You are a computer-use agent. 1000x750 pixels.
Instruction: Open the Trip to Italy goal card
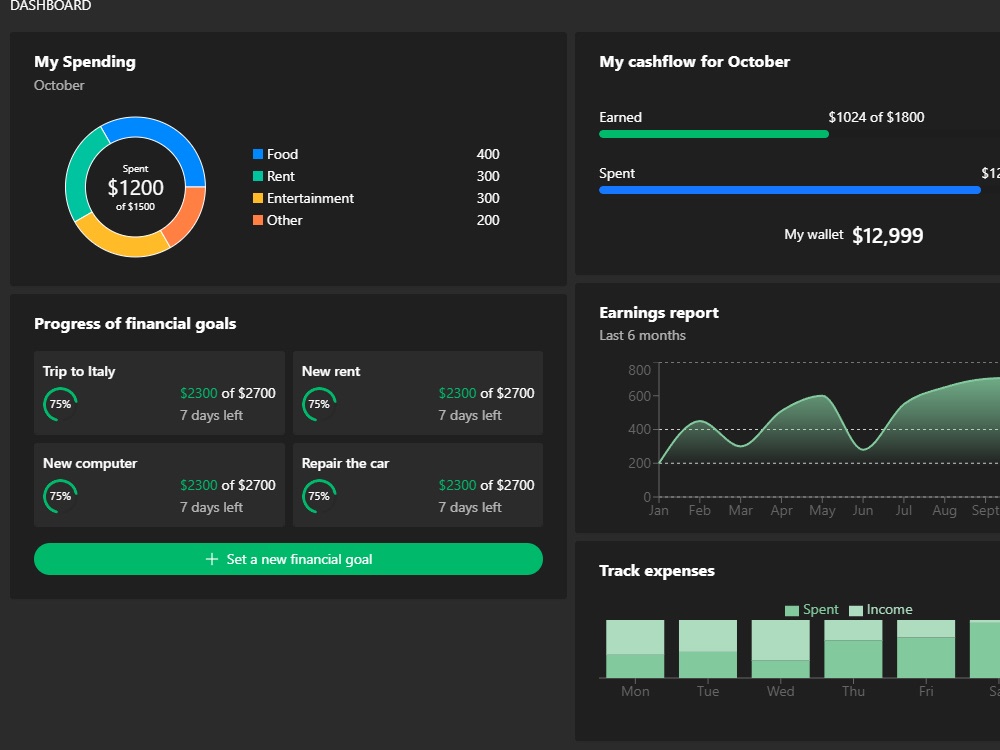159,393
